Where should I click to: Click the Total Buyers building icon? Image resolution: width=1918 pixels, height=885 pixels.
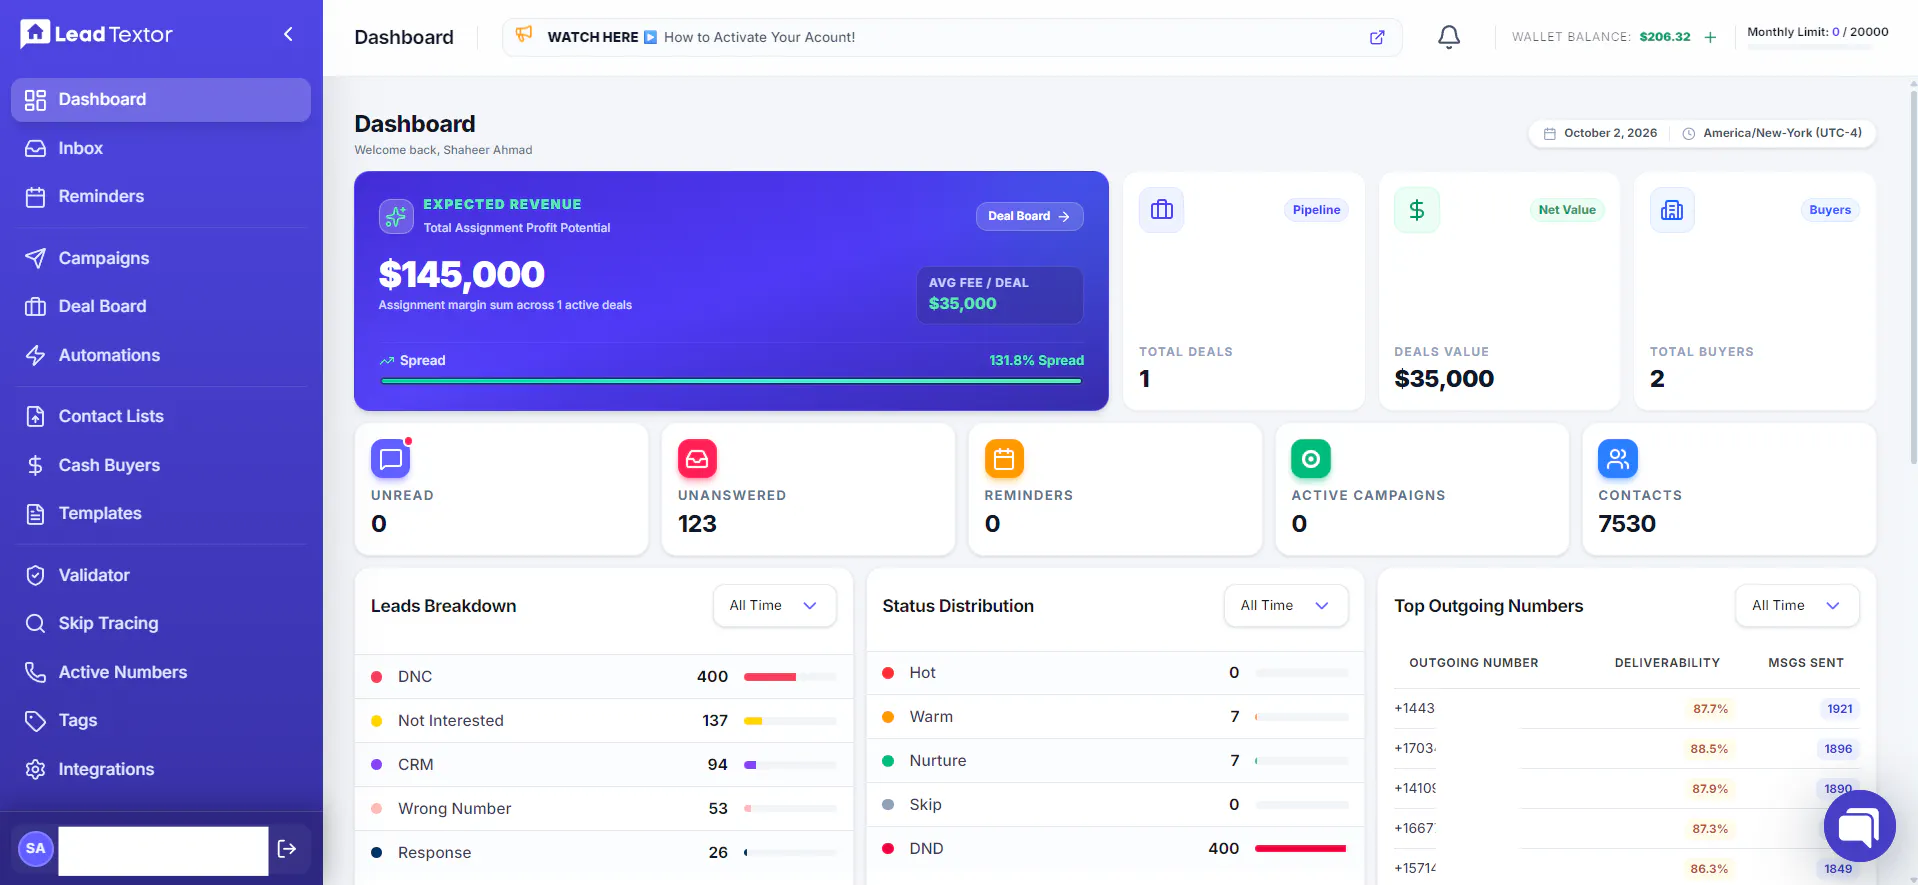[1672, 210]
